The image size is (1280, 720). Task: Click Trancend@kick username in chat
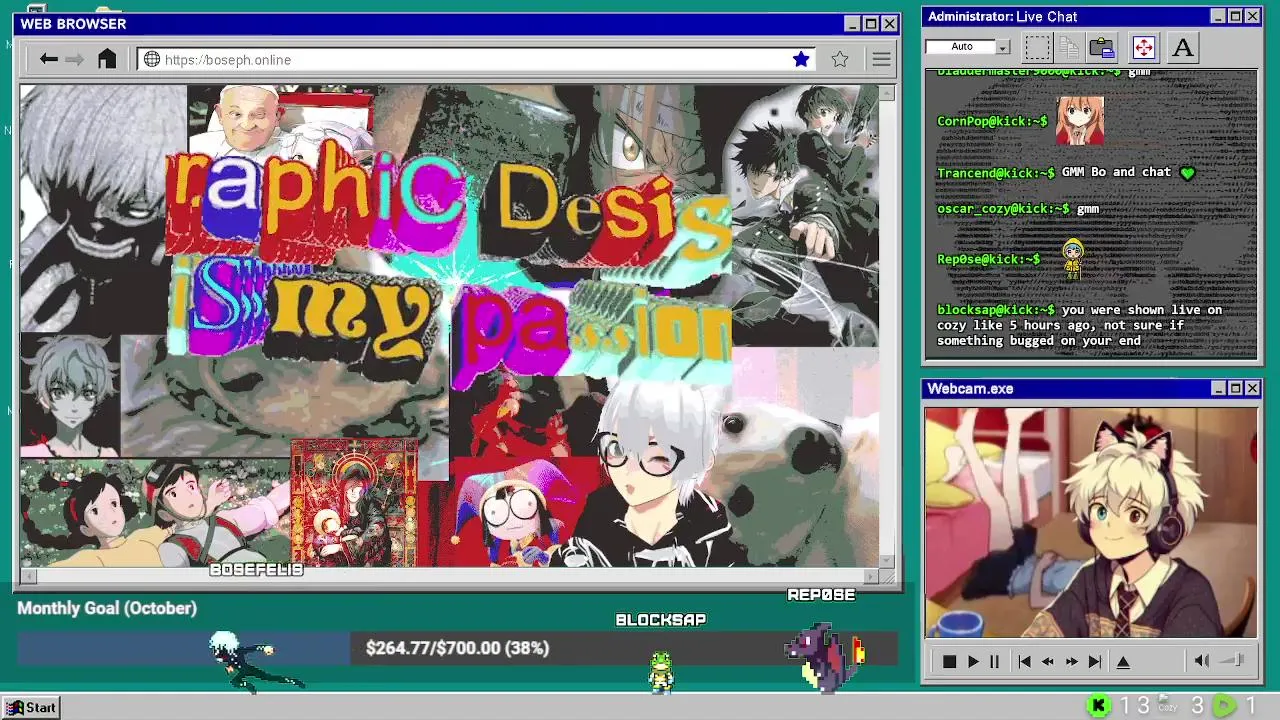pos(996,172)
